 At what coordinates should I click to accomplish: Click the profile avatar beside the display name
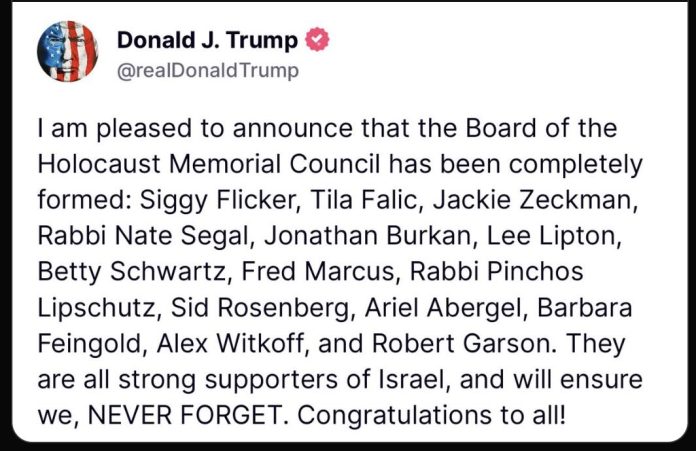pyautogui.click(x=67, y=53)
